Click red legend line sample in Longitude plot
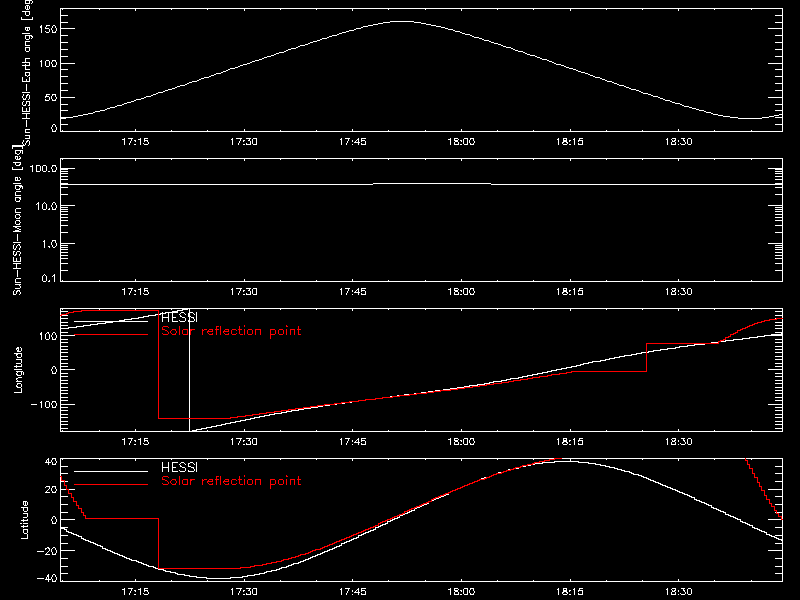The image size is (800, 600). click(111, 335)
